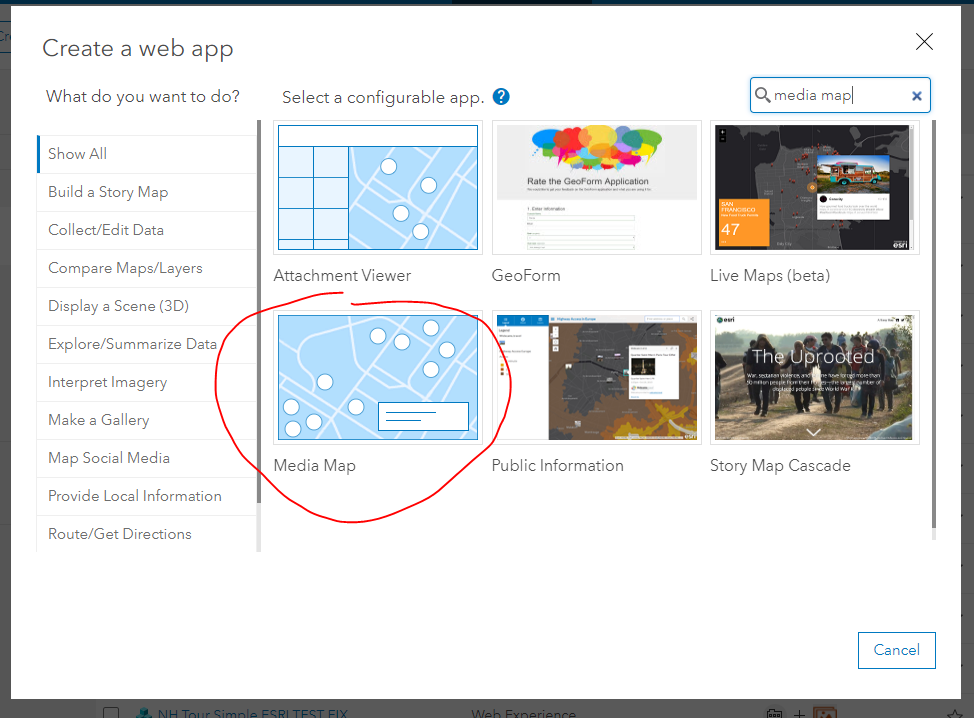This screenshot has width=974, height=718.
Task: Open the configurable app help icon
Action: (x=501, y=97)
